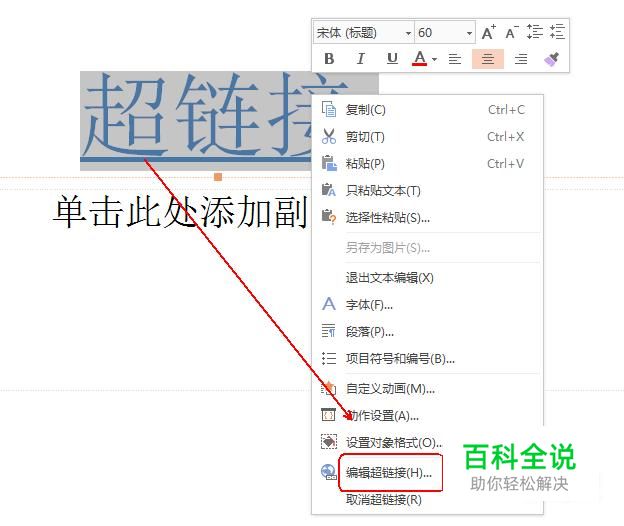The height and width of the screenshot is (526, 624).
Task: Click the format object icon beside 设置对象格式
Action: (329, 442)
